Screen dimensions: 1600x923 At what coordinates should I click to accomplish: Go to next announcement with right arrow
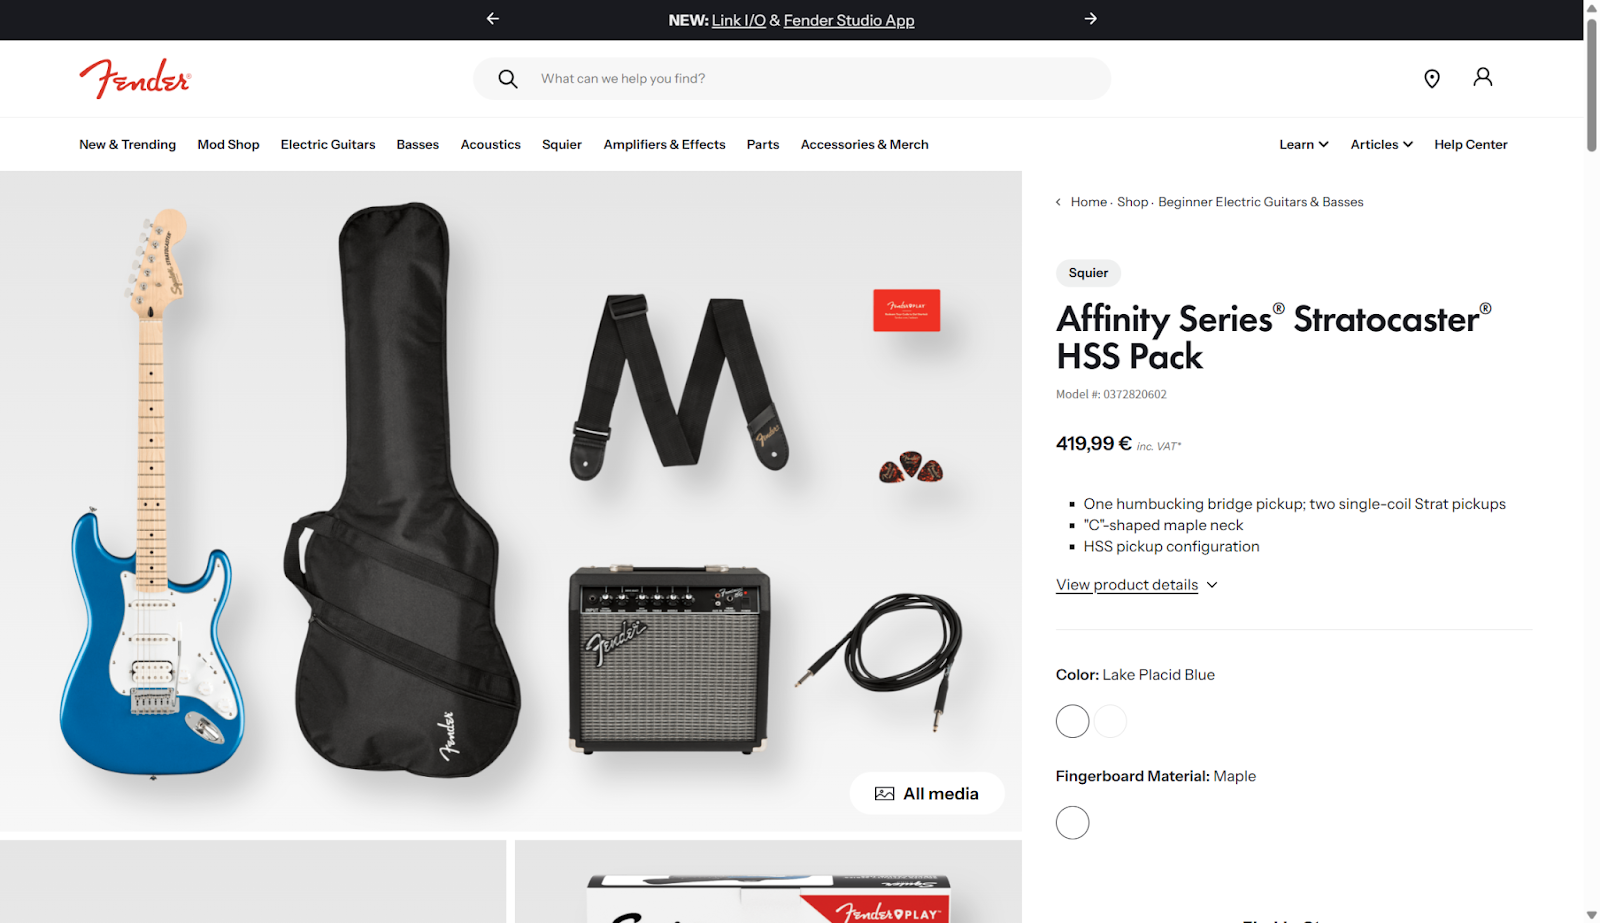pos(1091,19)
